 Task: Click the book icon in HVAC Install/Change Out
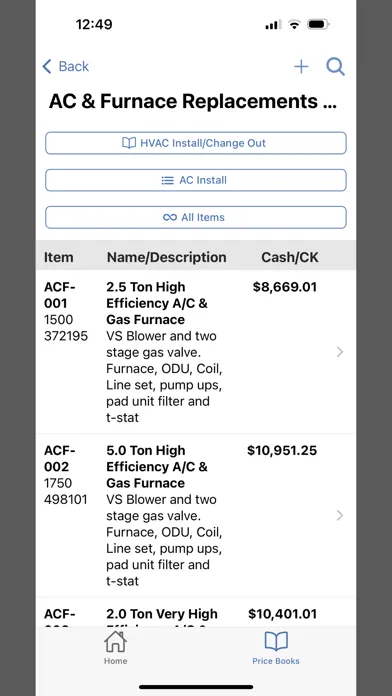point(129,143)
